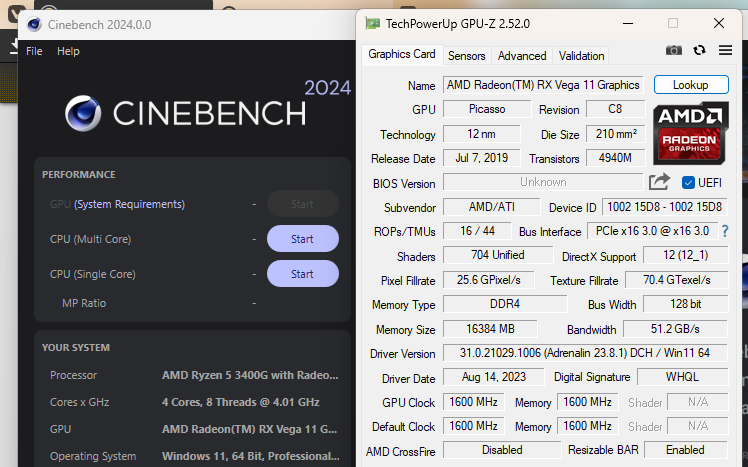
Task: Click the Revision C8 value
Action: [615, 109]
